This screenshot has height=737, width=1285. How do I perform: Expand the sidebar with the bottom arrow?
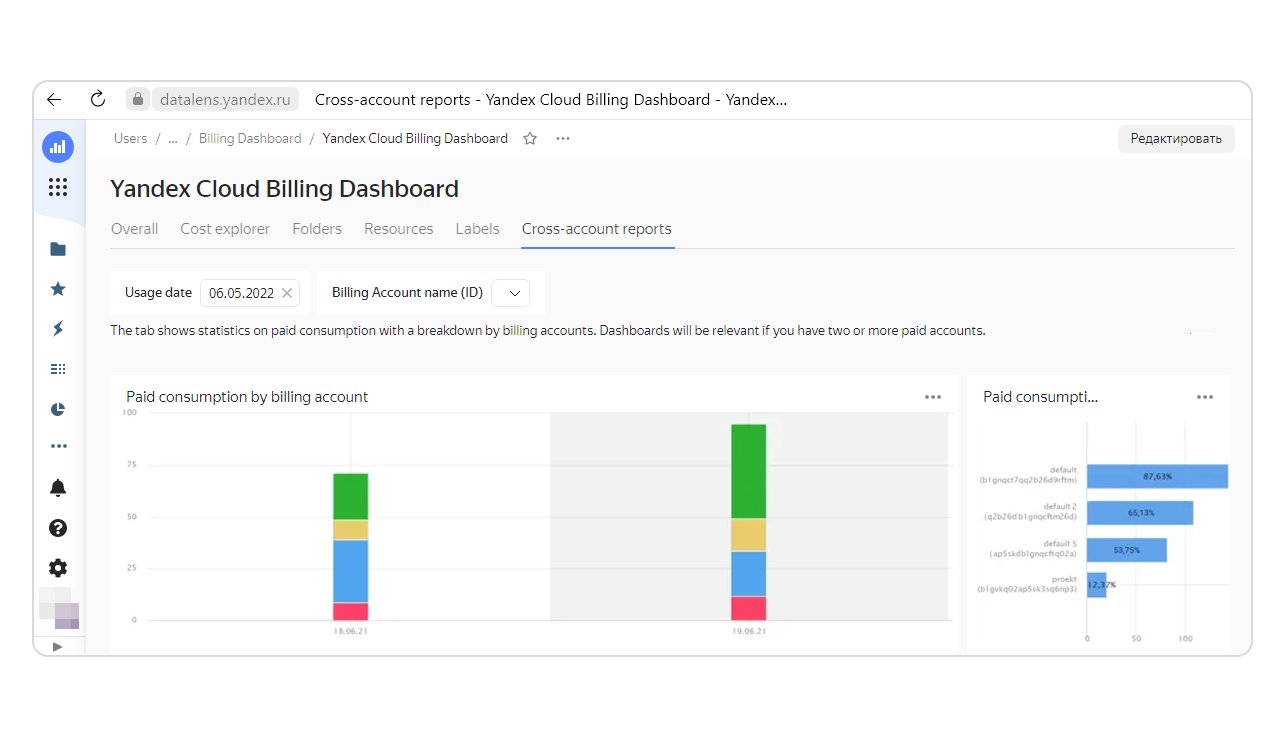(57, 647)
